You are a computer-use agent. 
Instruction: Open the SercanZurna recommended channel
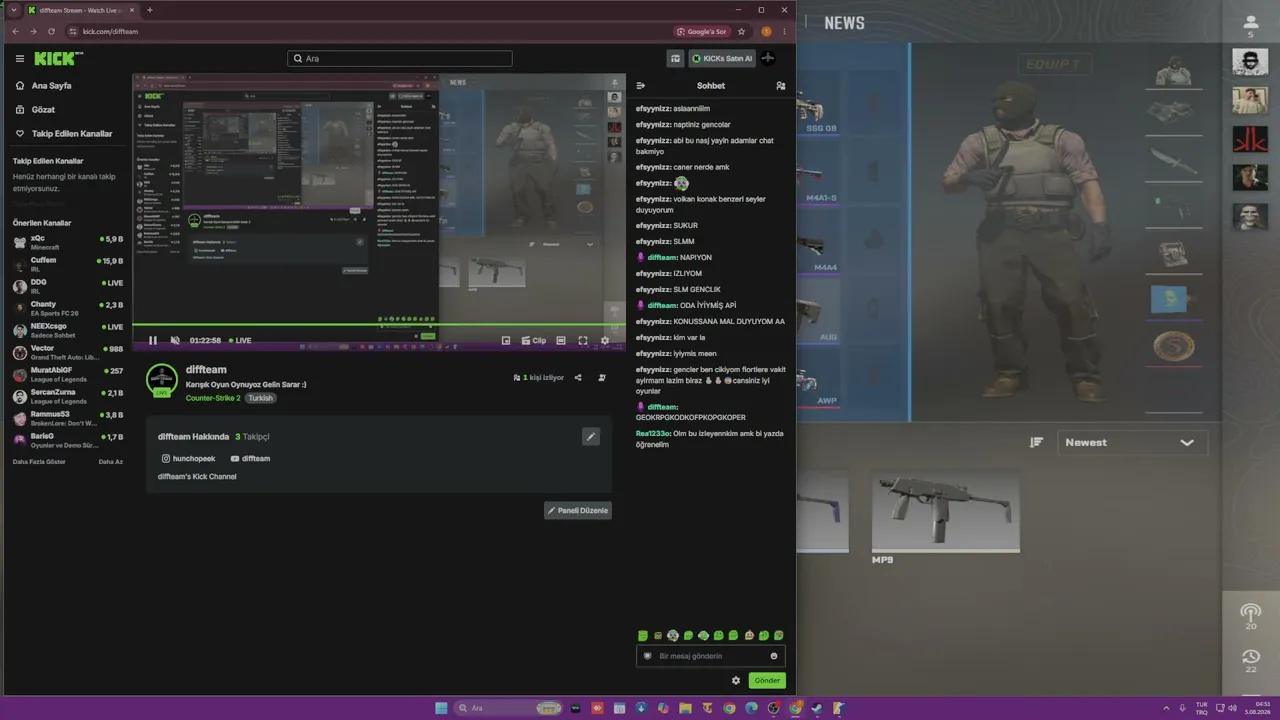coord(68,397)
